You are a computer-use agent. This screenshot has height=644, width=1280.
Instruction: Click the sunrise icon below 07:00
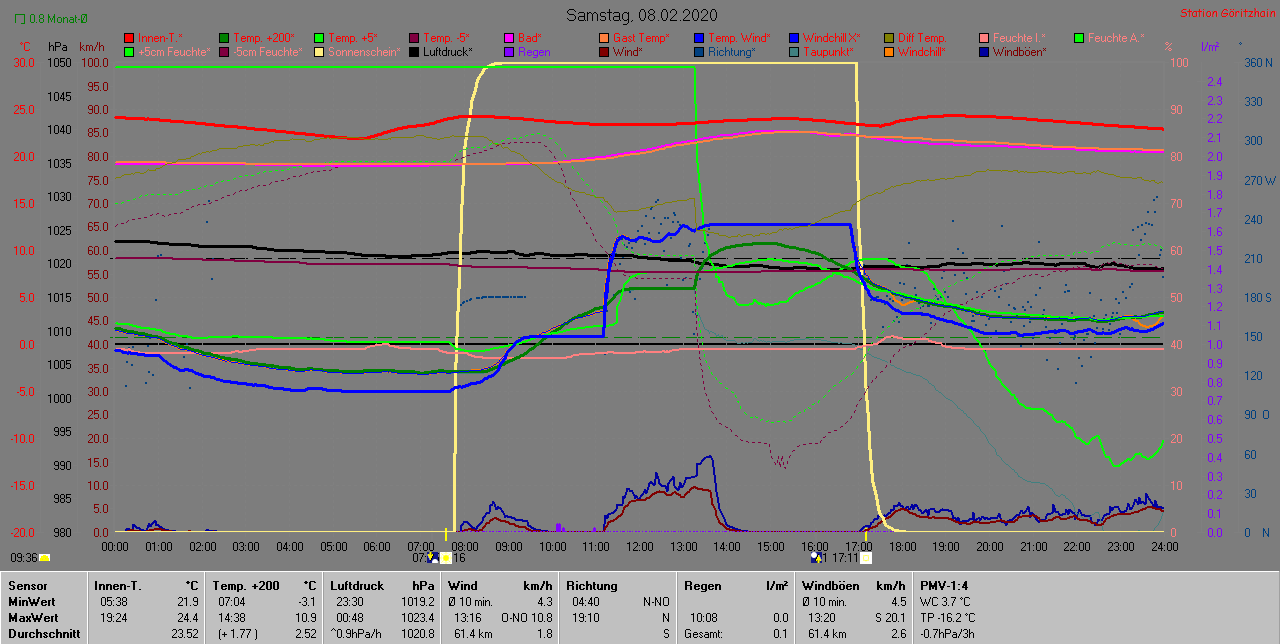432,558
